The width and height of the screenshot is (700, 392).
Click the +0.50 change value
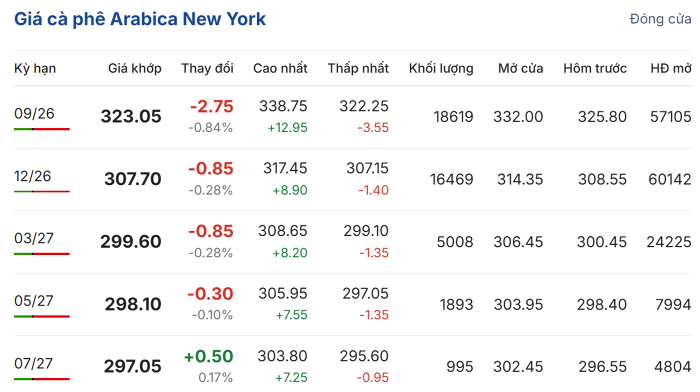[x=208, y=356]
